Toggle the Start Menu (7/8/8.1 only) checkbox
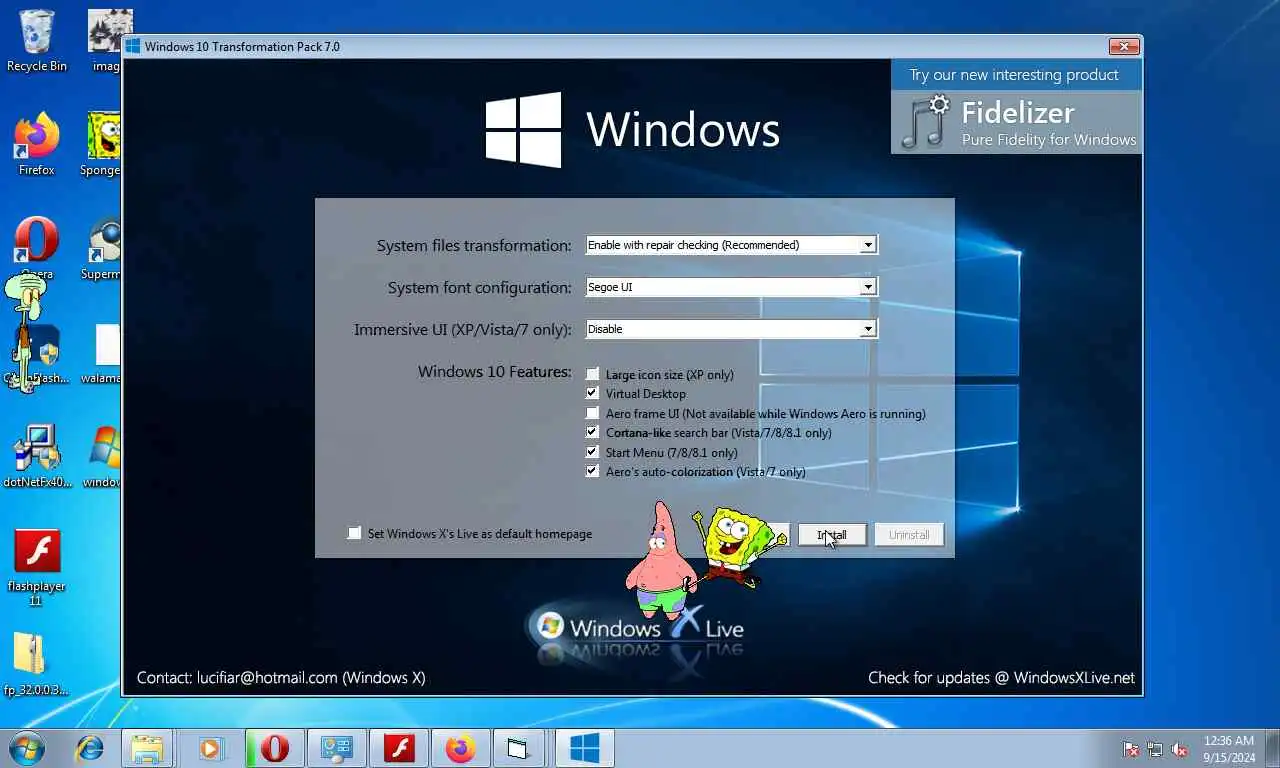This screenshot has height=768, width=1280. (592, 452)
